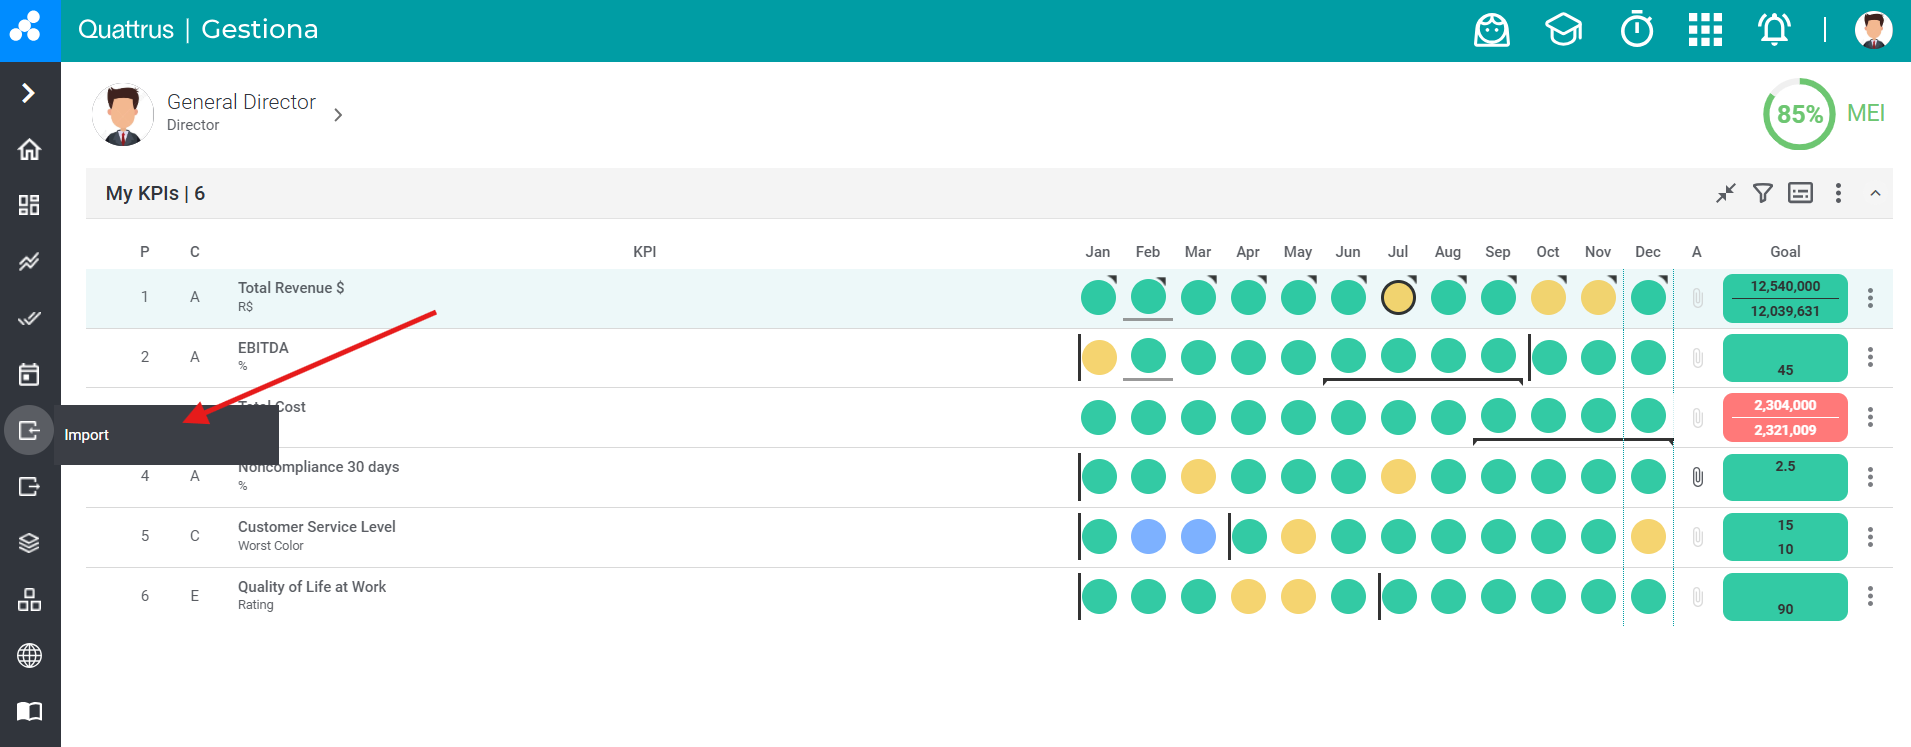
Task: Click Total Revenue July yellow status dot
Action: point(1398,298)
